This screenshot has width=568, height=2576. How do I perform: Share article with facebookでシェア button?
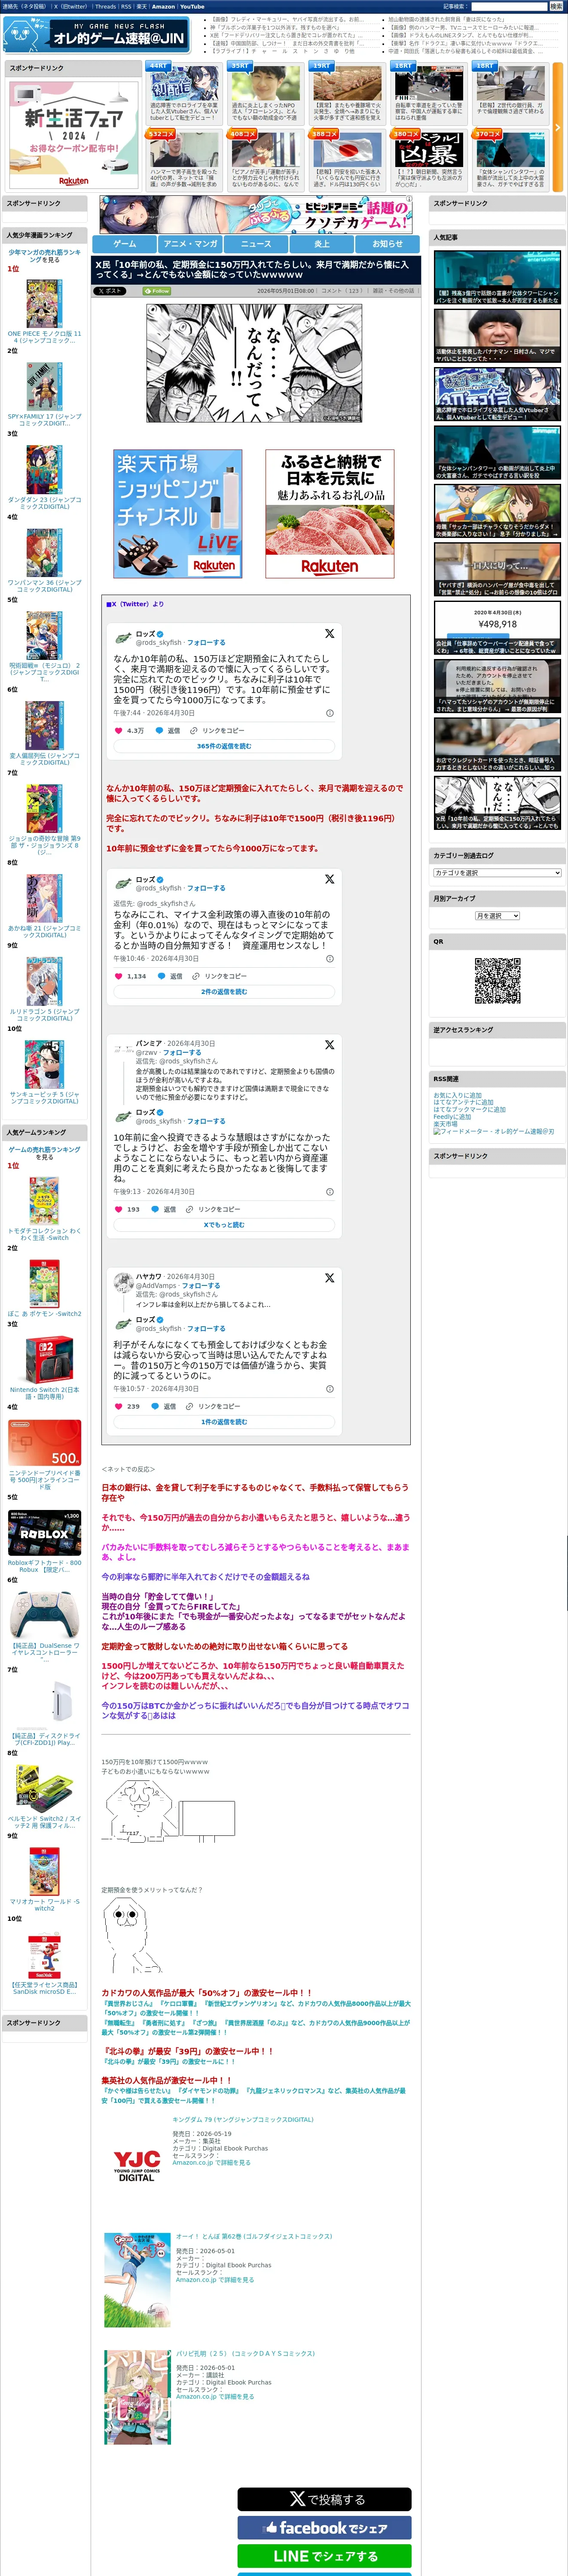pyautogui.click(x=324, y=2527)
